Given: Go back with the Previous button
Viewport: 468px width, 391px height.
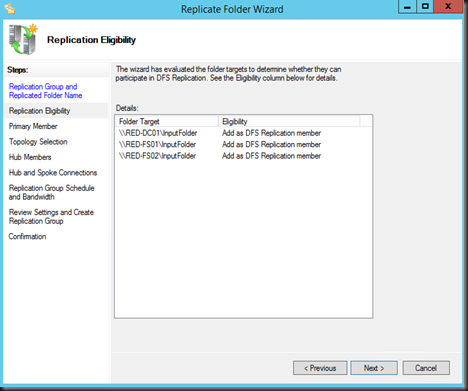Looking at the screenshot, I should pos(320,368).
